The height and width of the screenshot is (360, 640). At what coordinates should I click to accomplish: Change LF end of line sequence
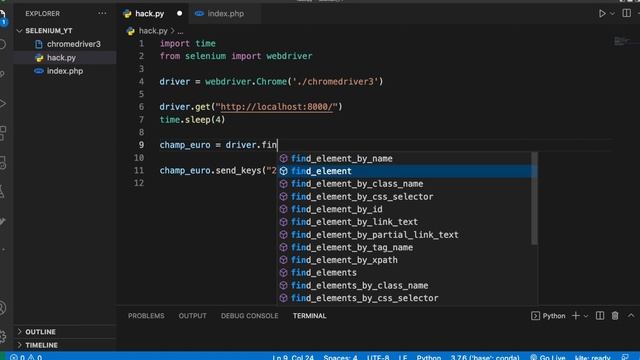[x=403, y=357]
